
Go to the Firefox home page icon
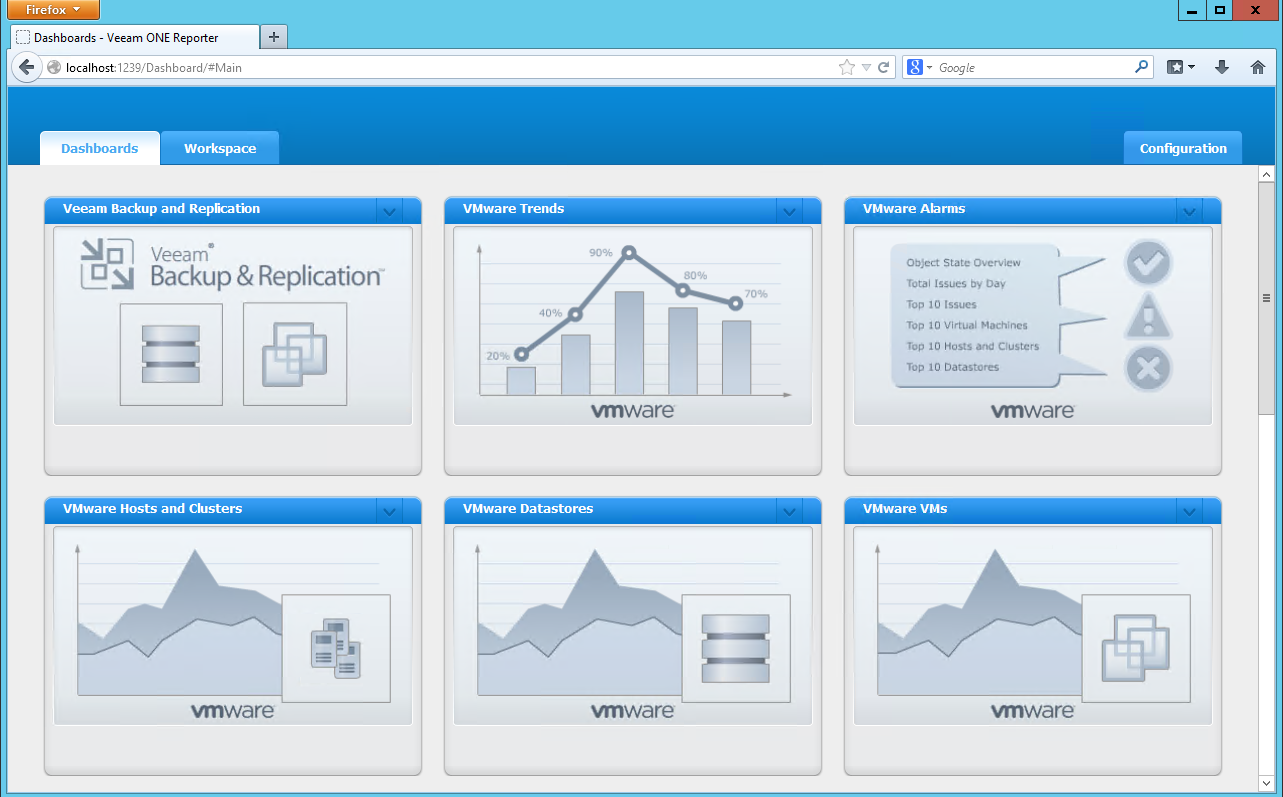1258,68
